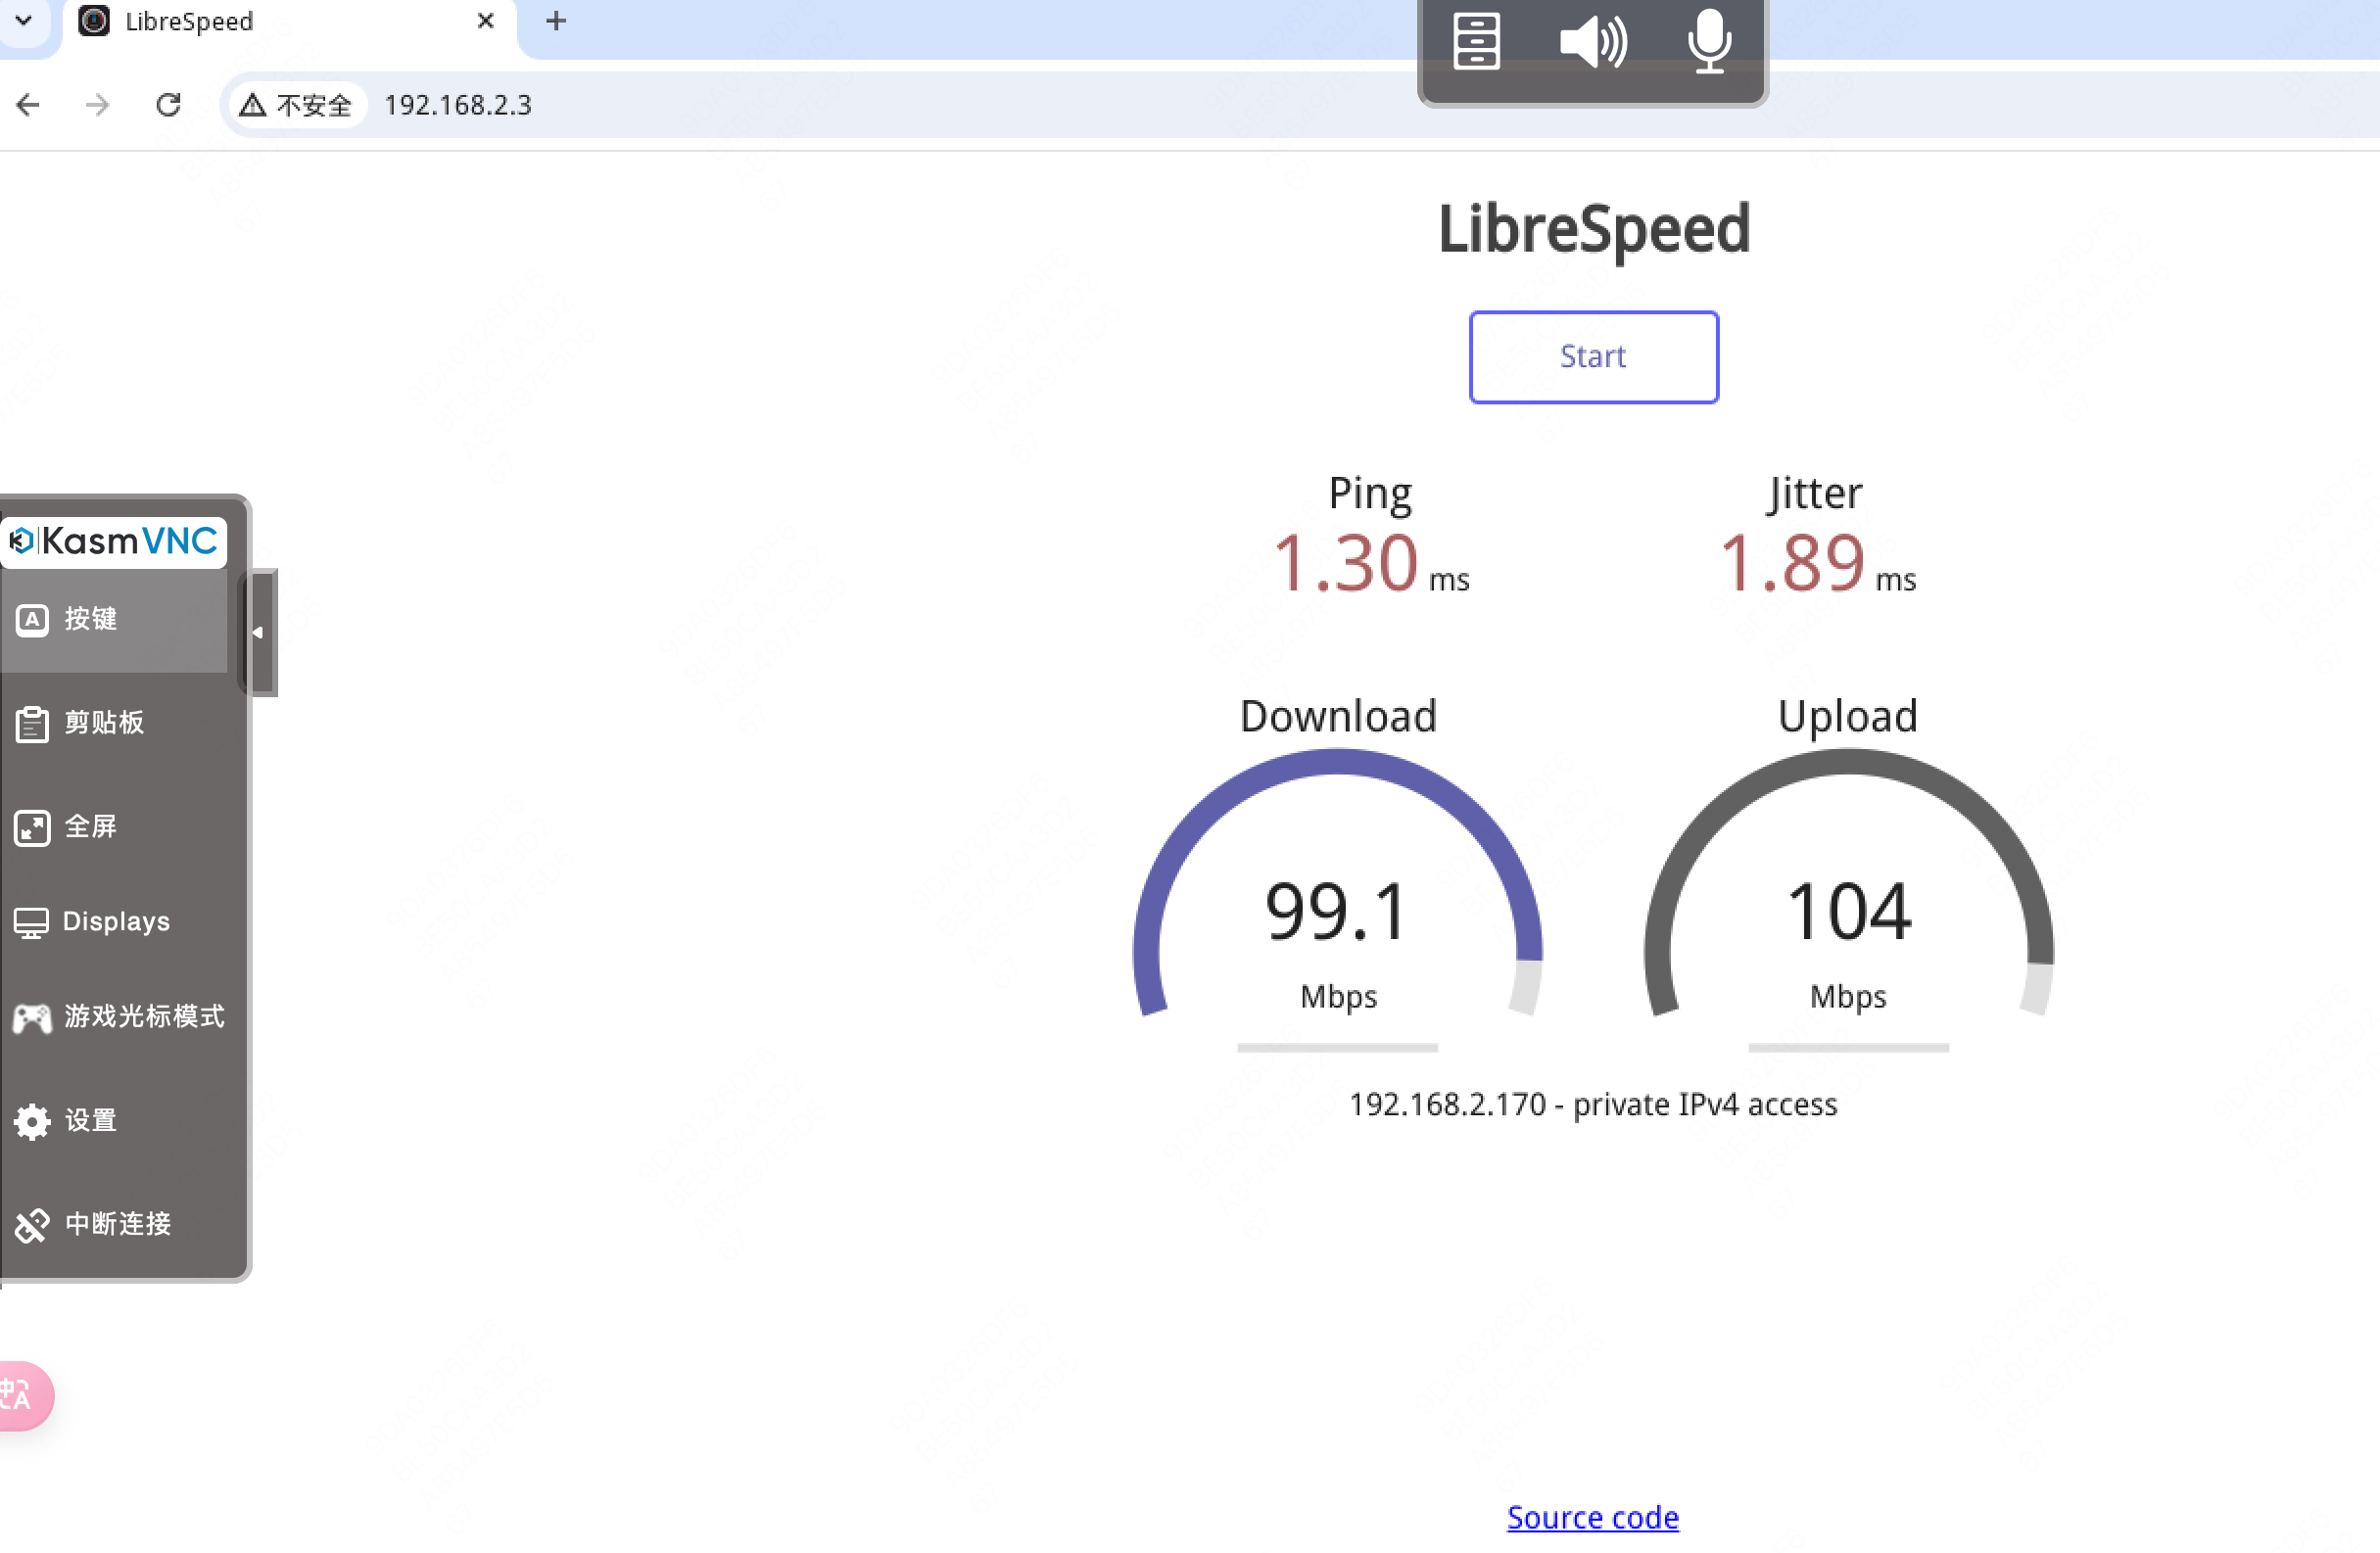Close the LibreSpeed tab

pos(486,21)
